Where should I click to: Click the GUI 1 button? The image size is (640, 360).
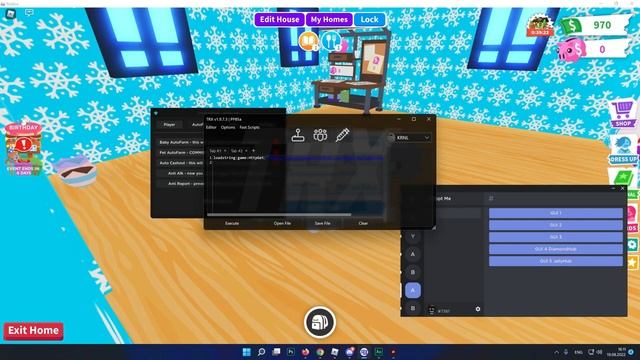pyautogui.click(x=556, y=213)
